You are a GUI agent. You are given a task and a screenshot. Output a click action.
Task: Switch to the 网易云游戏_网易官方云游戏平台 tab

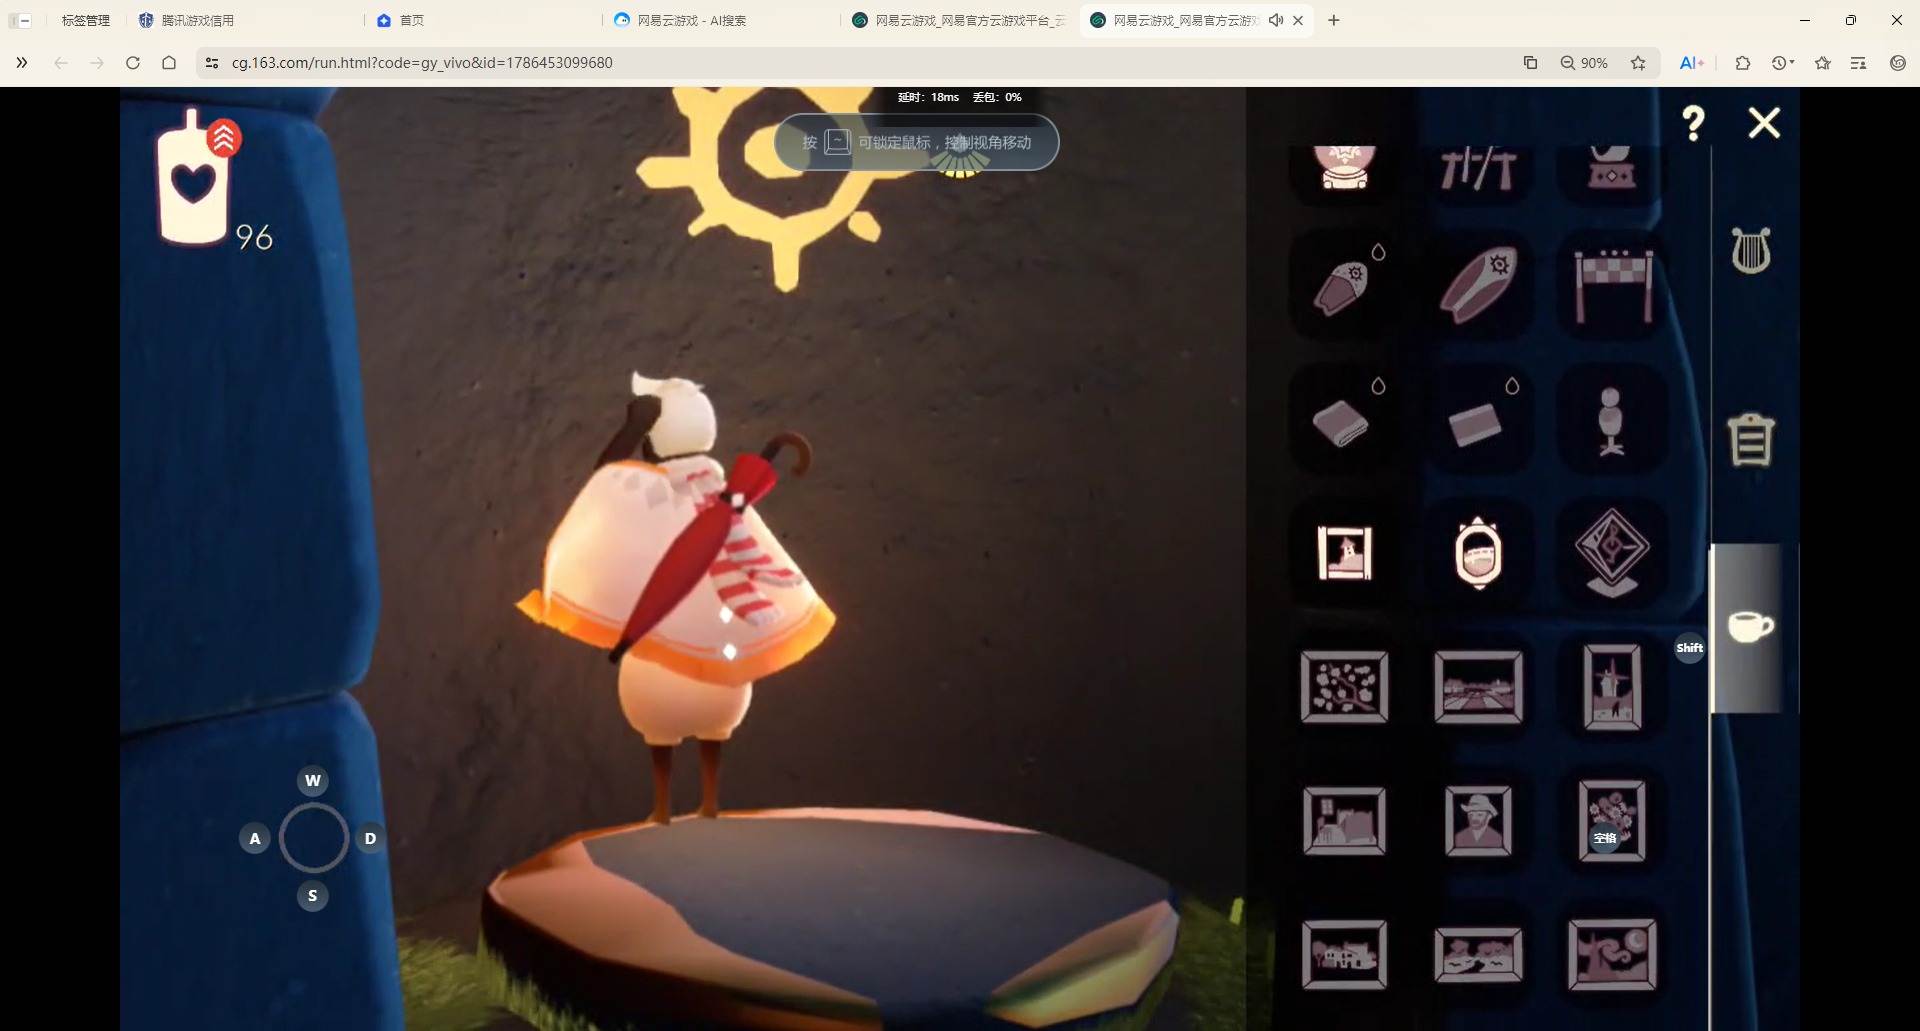click(959, 20)
